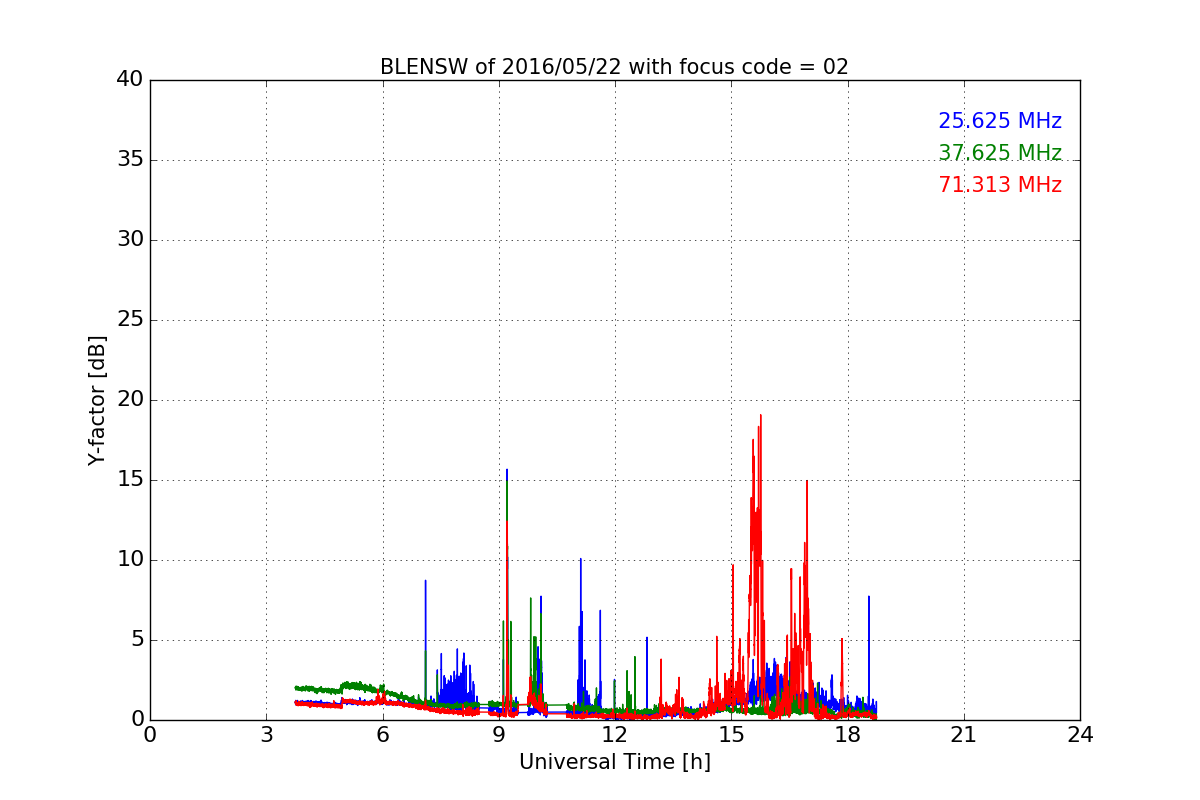
Task: Click the x-axis tick label '12'
Action: tap(615, 735)
